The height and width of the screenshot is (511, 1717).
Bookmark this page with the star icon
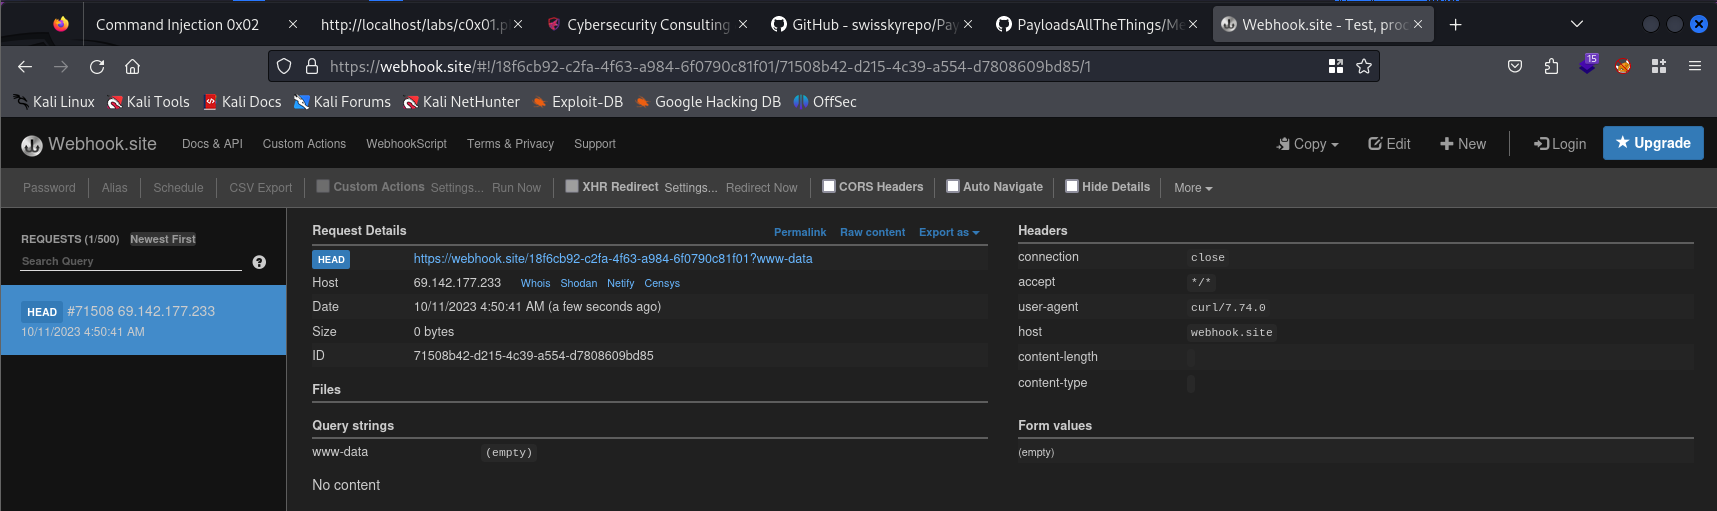[x=1363, y=66]
